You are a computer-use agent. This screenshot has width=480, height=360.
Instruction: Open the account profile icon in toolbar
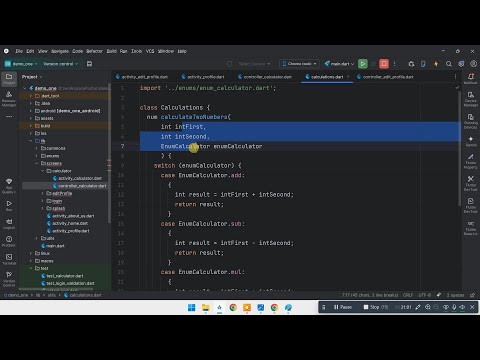[x=473, y=64]
